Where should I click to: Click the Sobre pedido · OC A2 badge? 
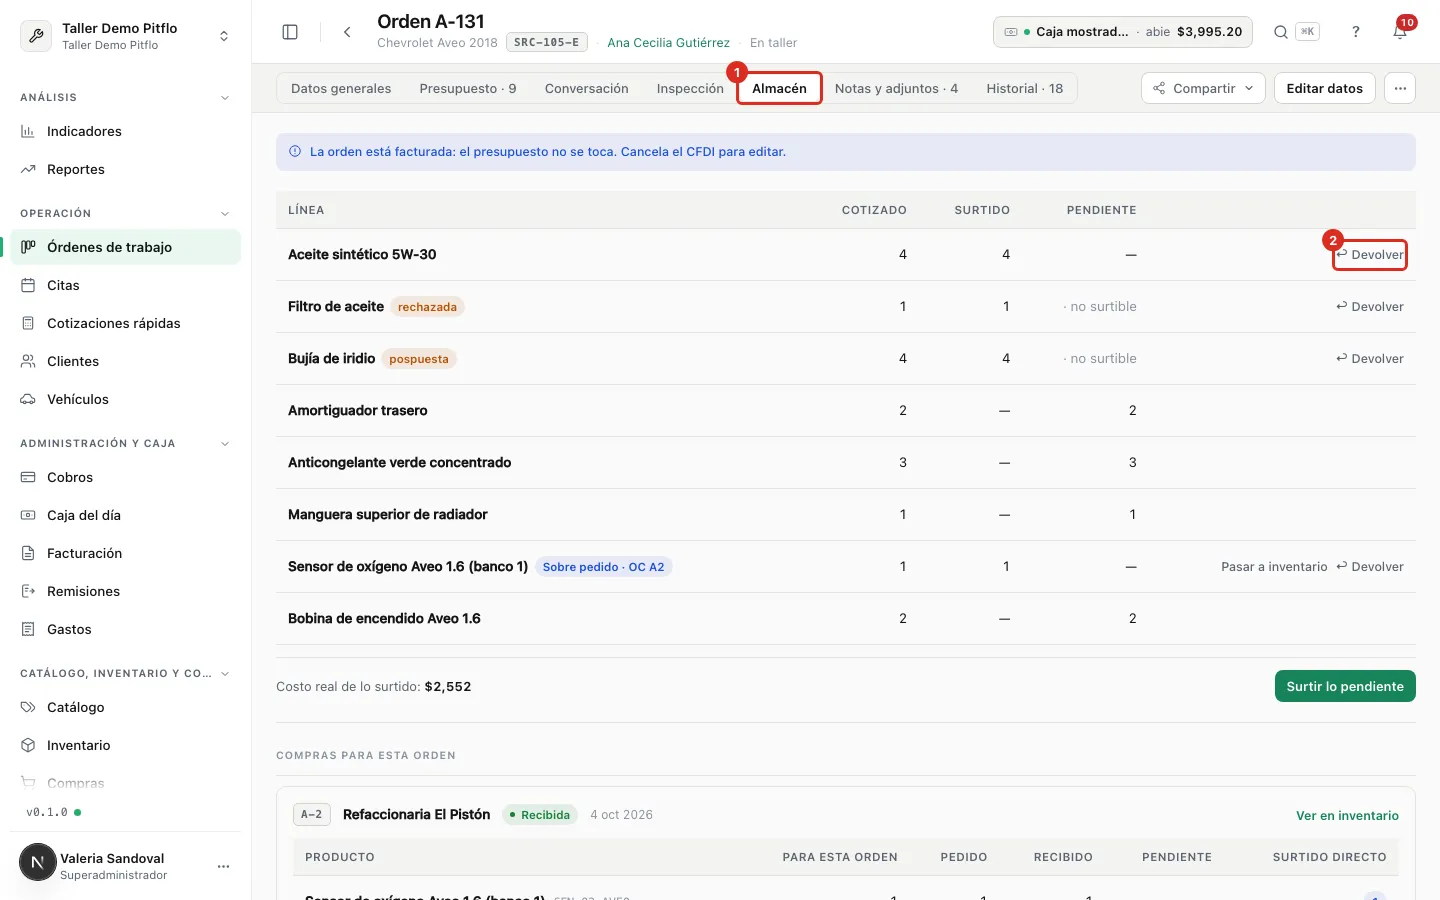point(603,567)
